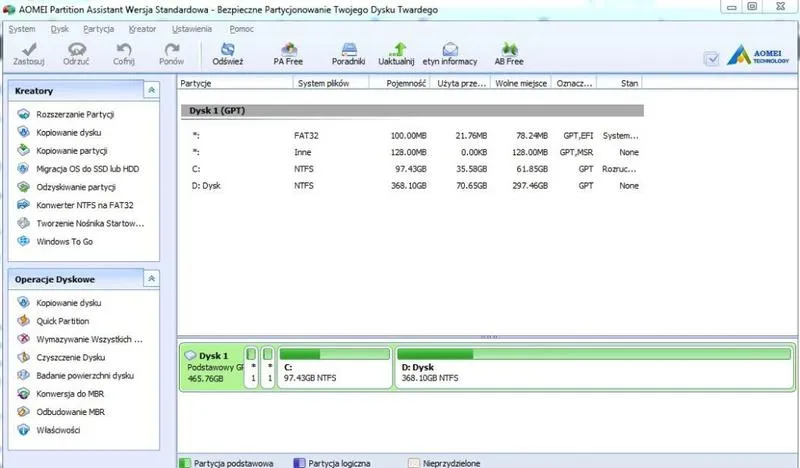
Task: Toggle the checkbox icon beside AOMEI logo
Action: [x=711, y=59]
